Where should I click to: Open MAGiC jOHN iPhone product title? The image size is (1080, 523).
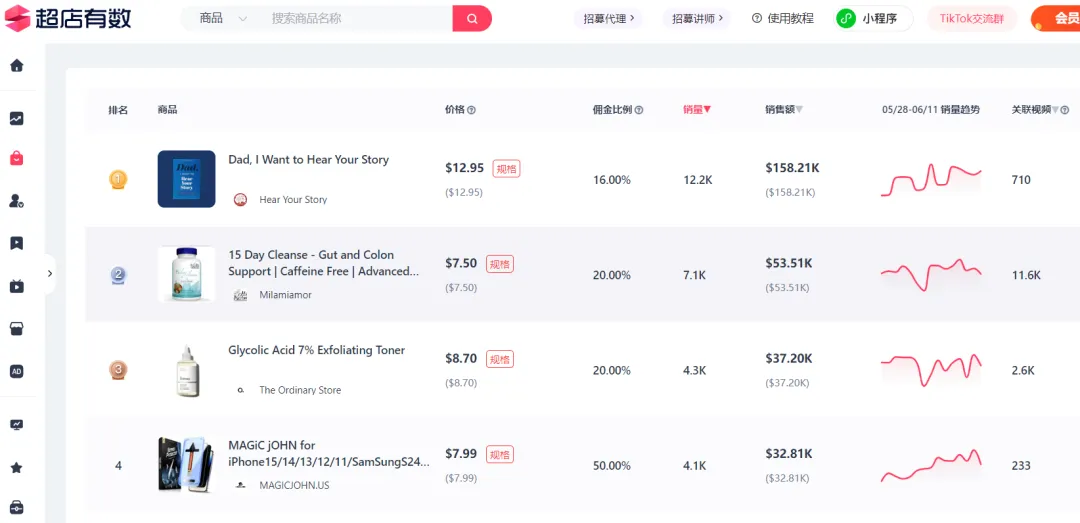(329, 453)
